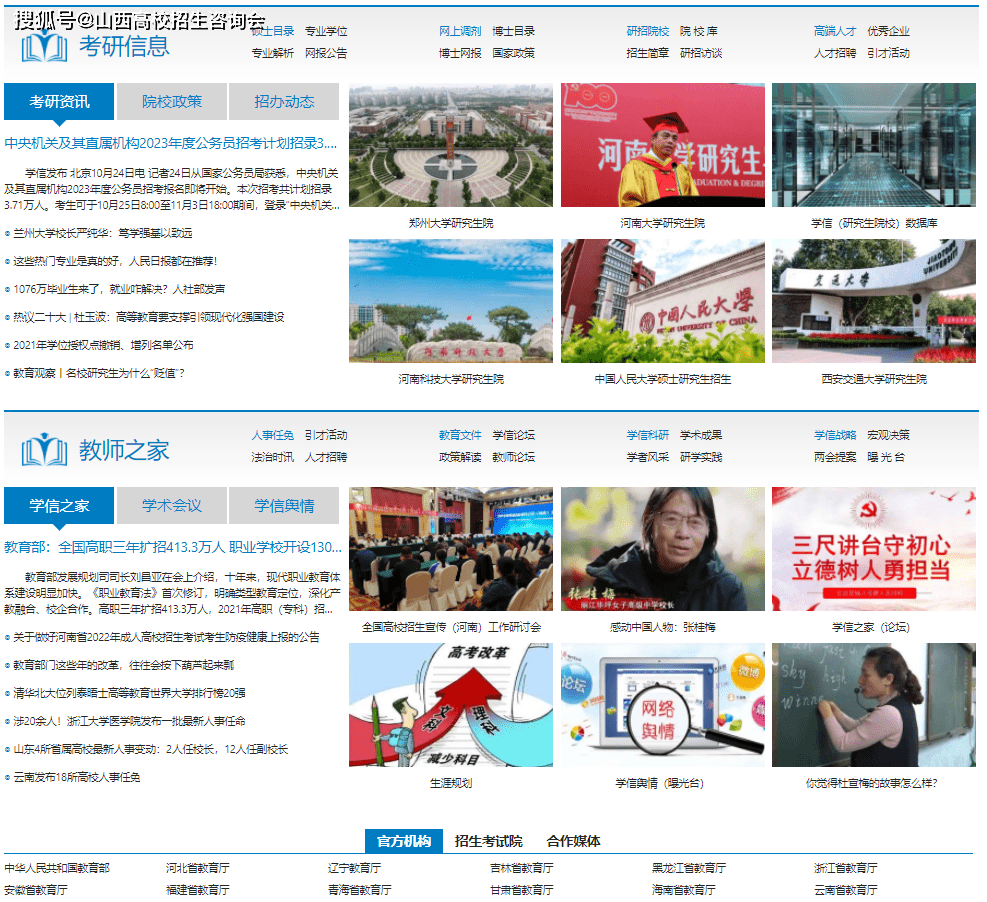Open the 全国高校招生宣传 conference thumbnail
This screenshot has width=987, height=902.
[x=451, y=549]
